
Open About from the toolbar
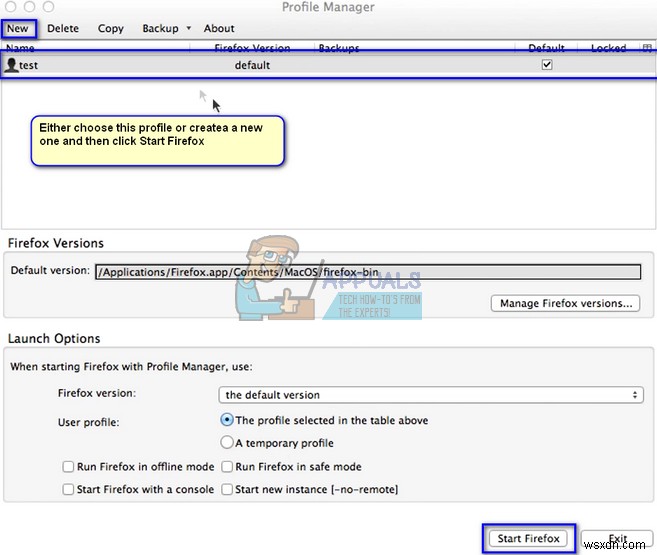[219, 28]
